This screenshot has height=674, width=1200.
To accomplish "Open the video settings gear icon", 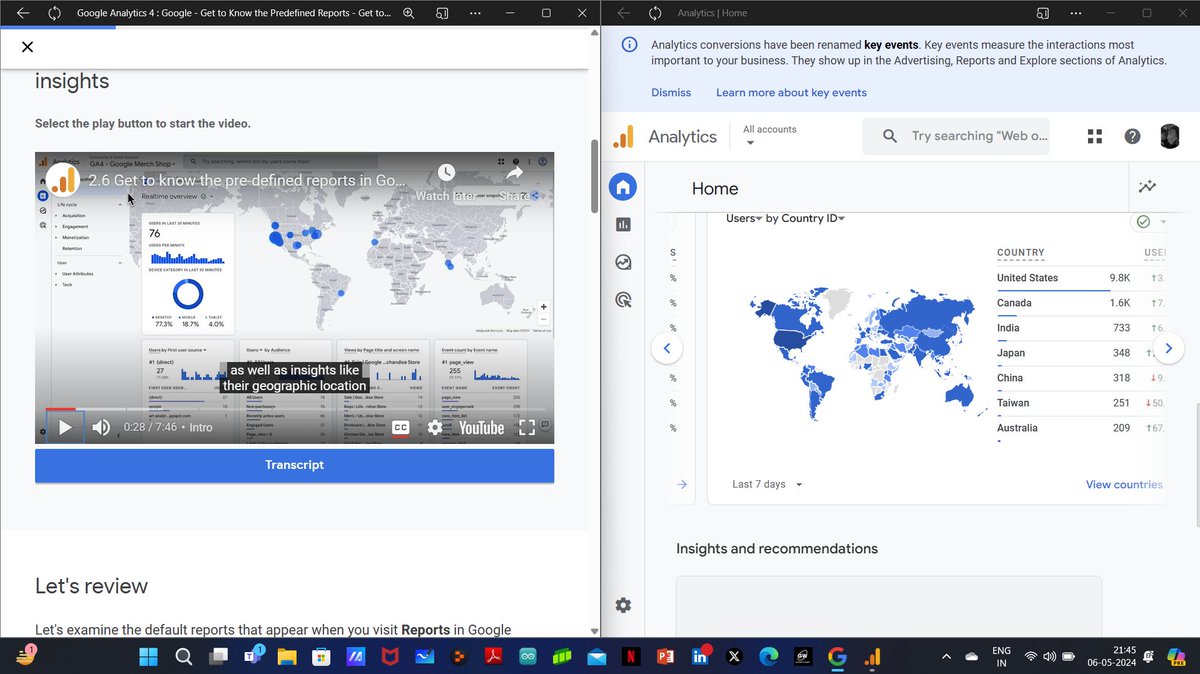I will 434,427.
